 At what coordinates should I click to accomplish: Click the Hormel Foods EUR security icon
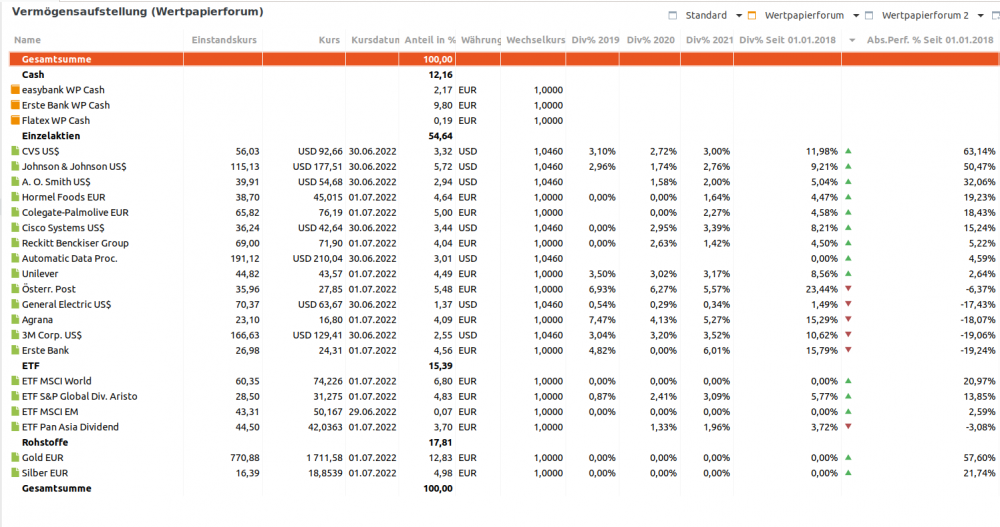click(15, 197)
